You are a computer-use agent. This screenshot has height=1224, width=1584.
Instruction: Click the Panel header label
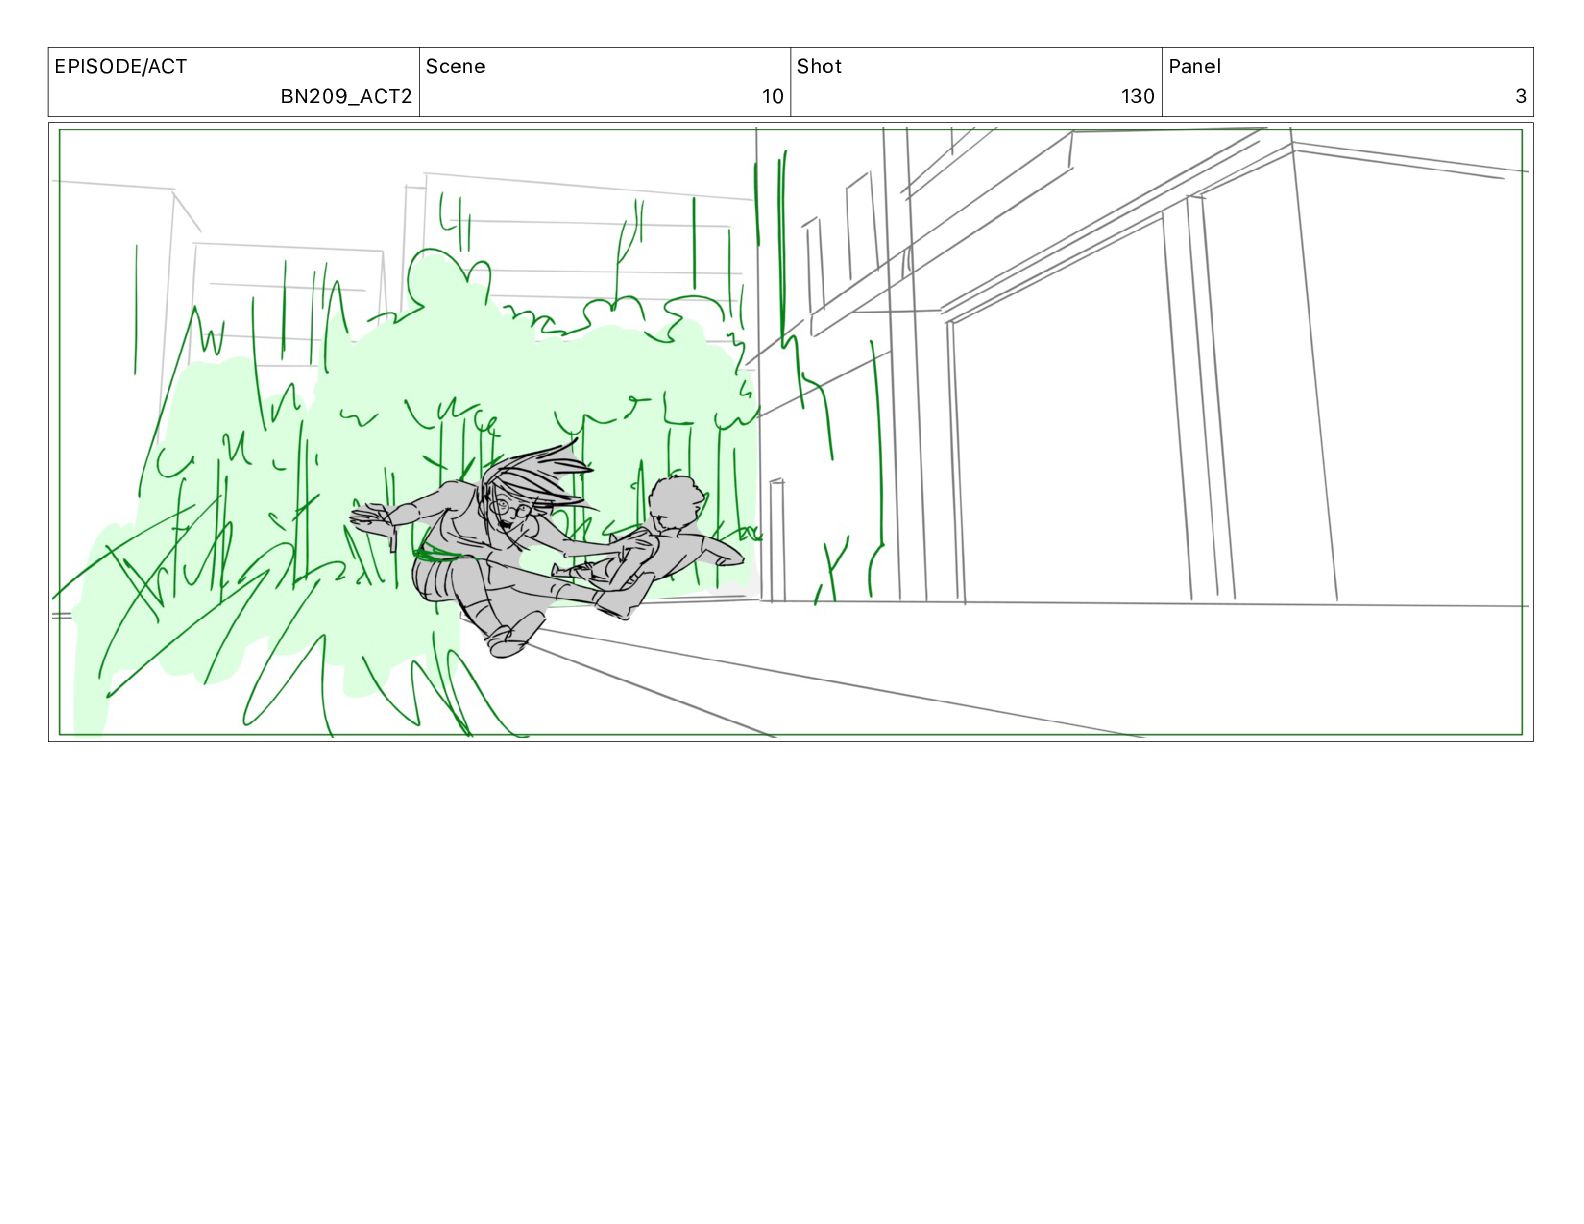click(1194, 67)
